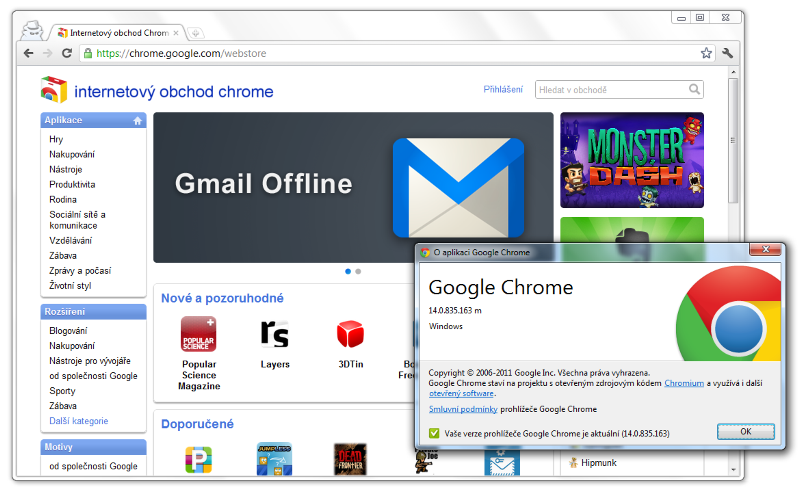Screen dimensions: 800x490
Task: Select the second carousel dot
Action: 358,272
